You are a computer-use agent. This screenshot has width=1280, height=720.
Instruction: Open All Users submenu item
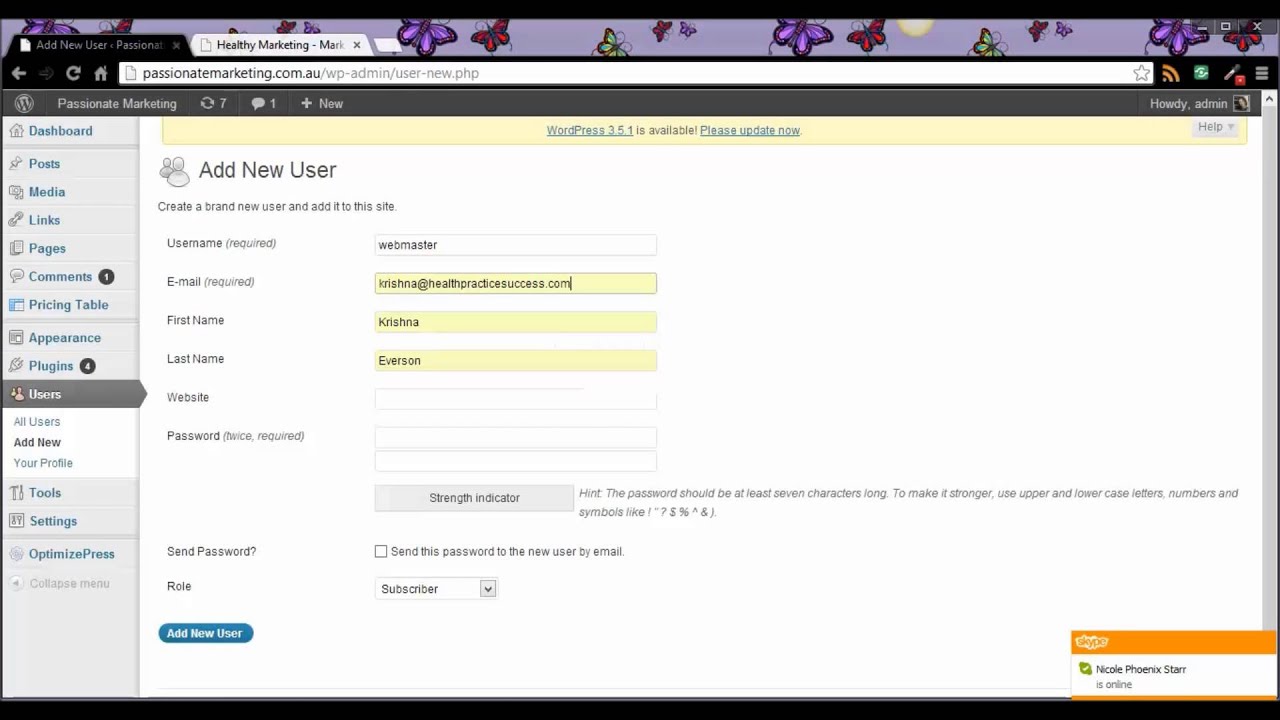click(x=37, y=421)
